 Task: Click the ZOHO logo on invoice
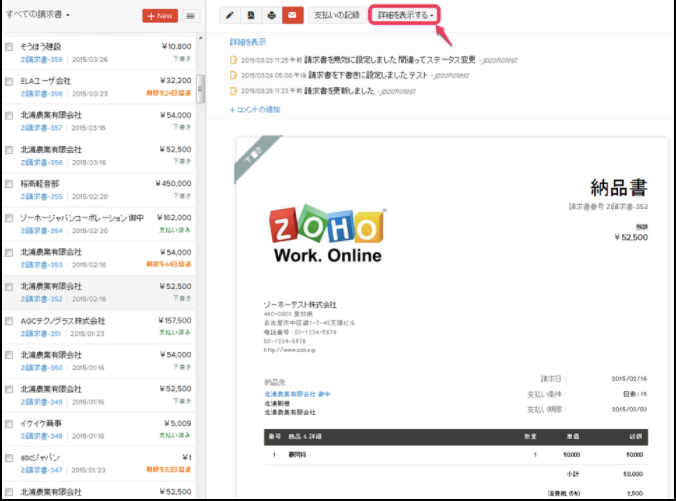click(x=326, y=236)
